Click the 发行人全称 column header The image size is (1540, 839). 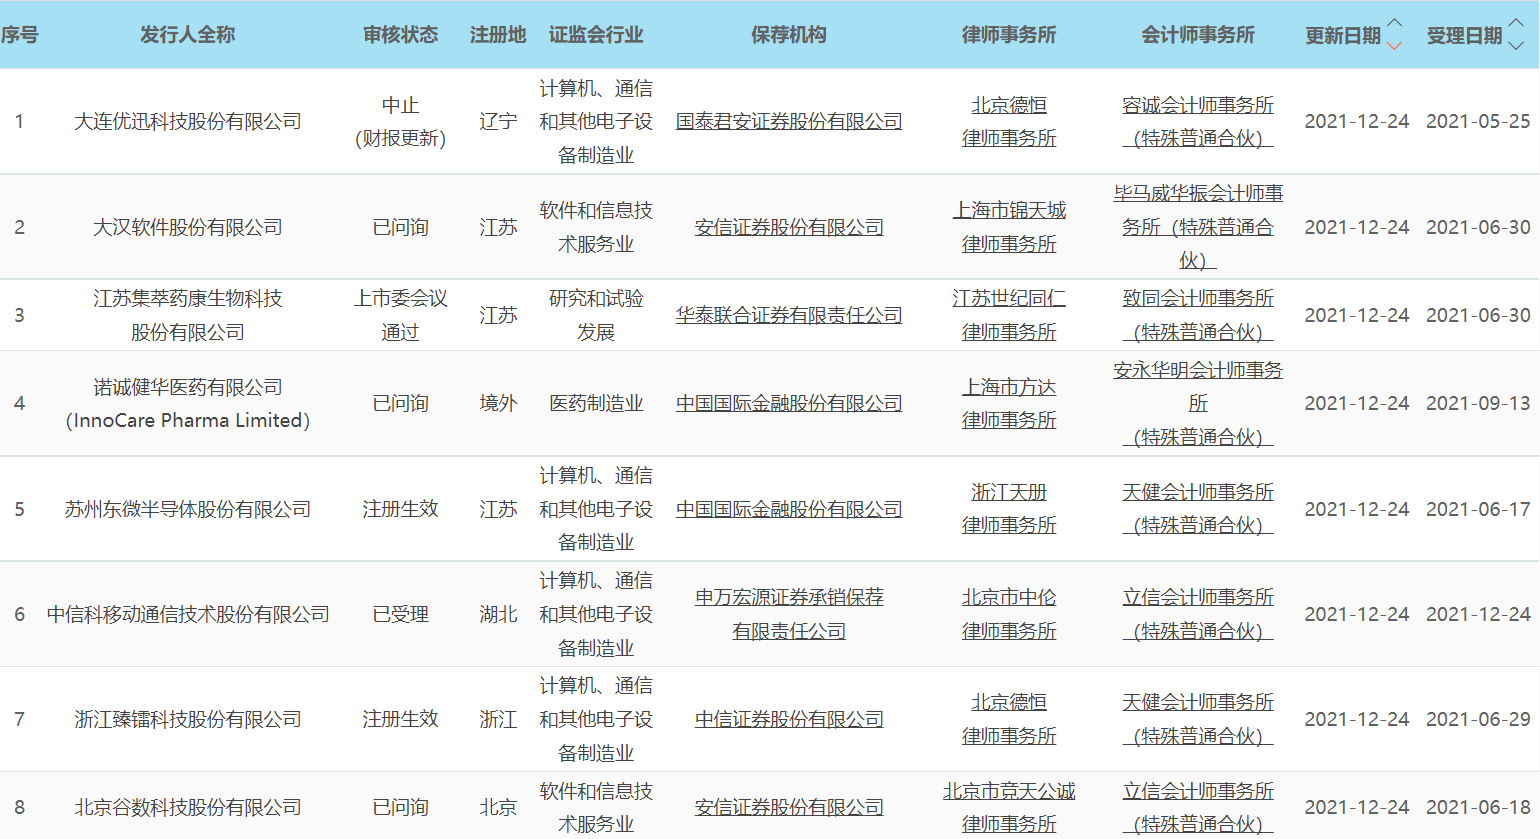click(187, 33)
